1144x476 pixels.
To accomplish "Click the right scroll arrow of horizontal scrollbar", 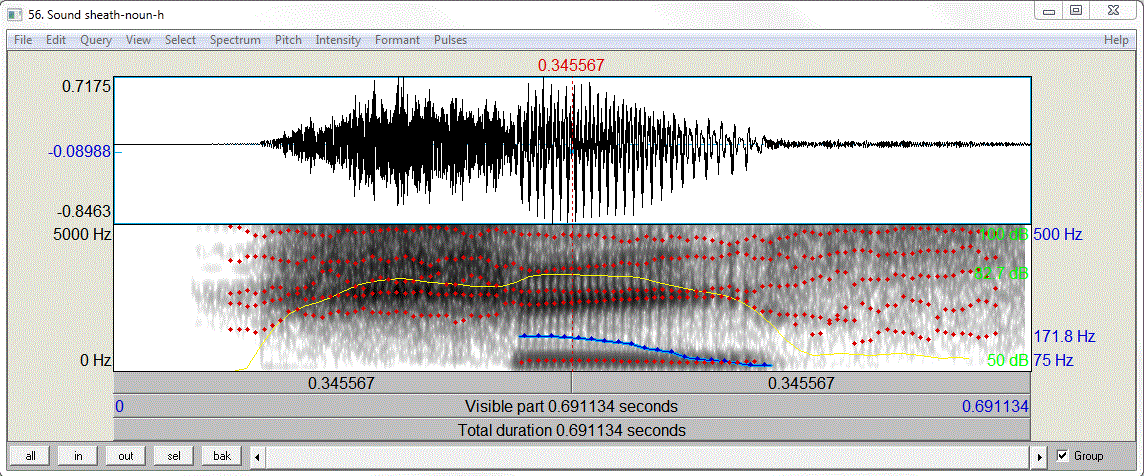I will [1040, 457].
